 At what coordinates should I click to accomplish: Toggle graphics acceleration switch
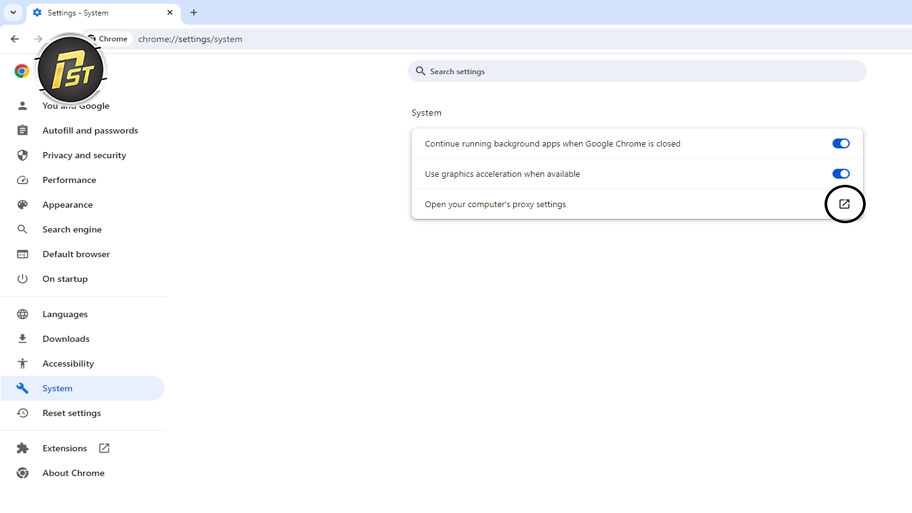pyautogui.click(x=840, y=174)
